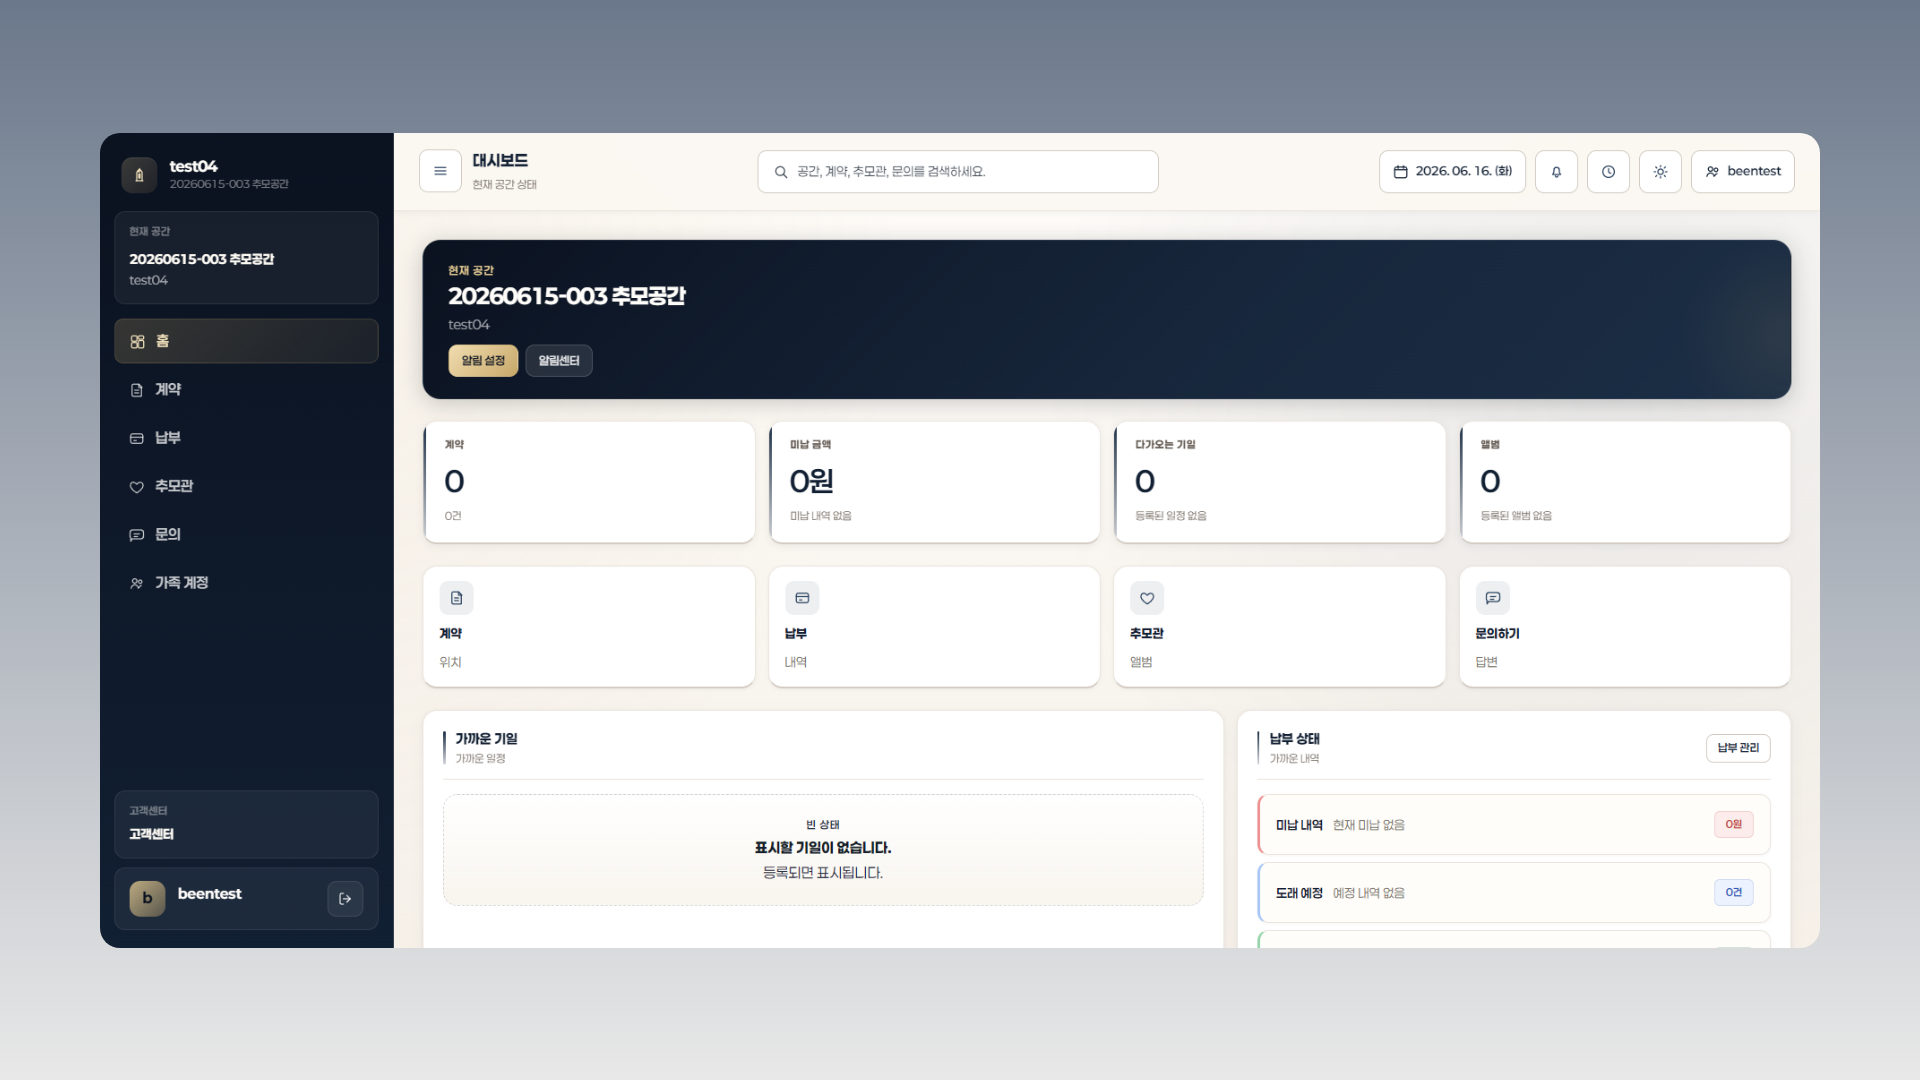Select 홈 in the sidebar
This screenshot has width=1920, height=1080.
pos(246,341)
